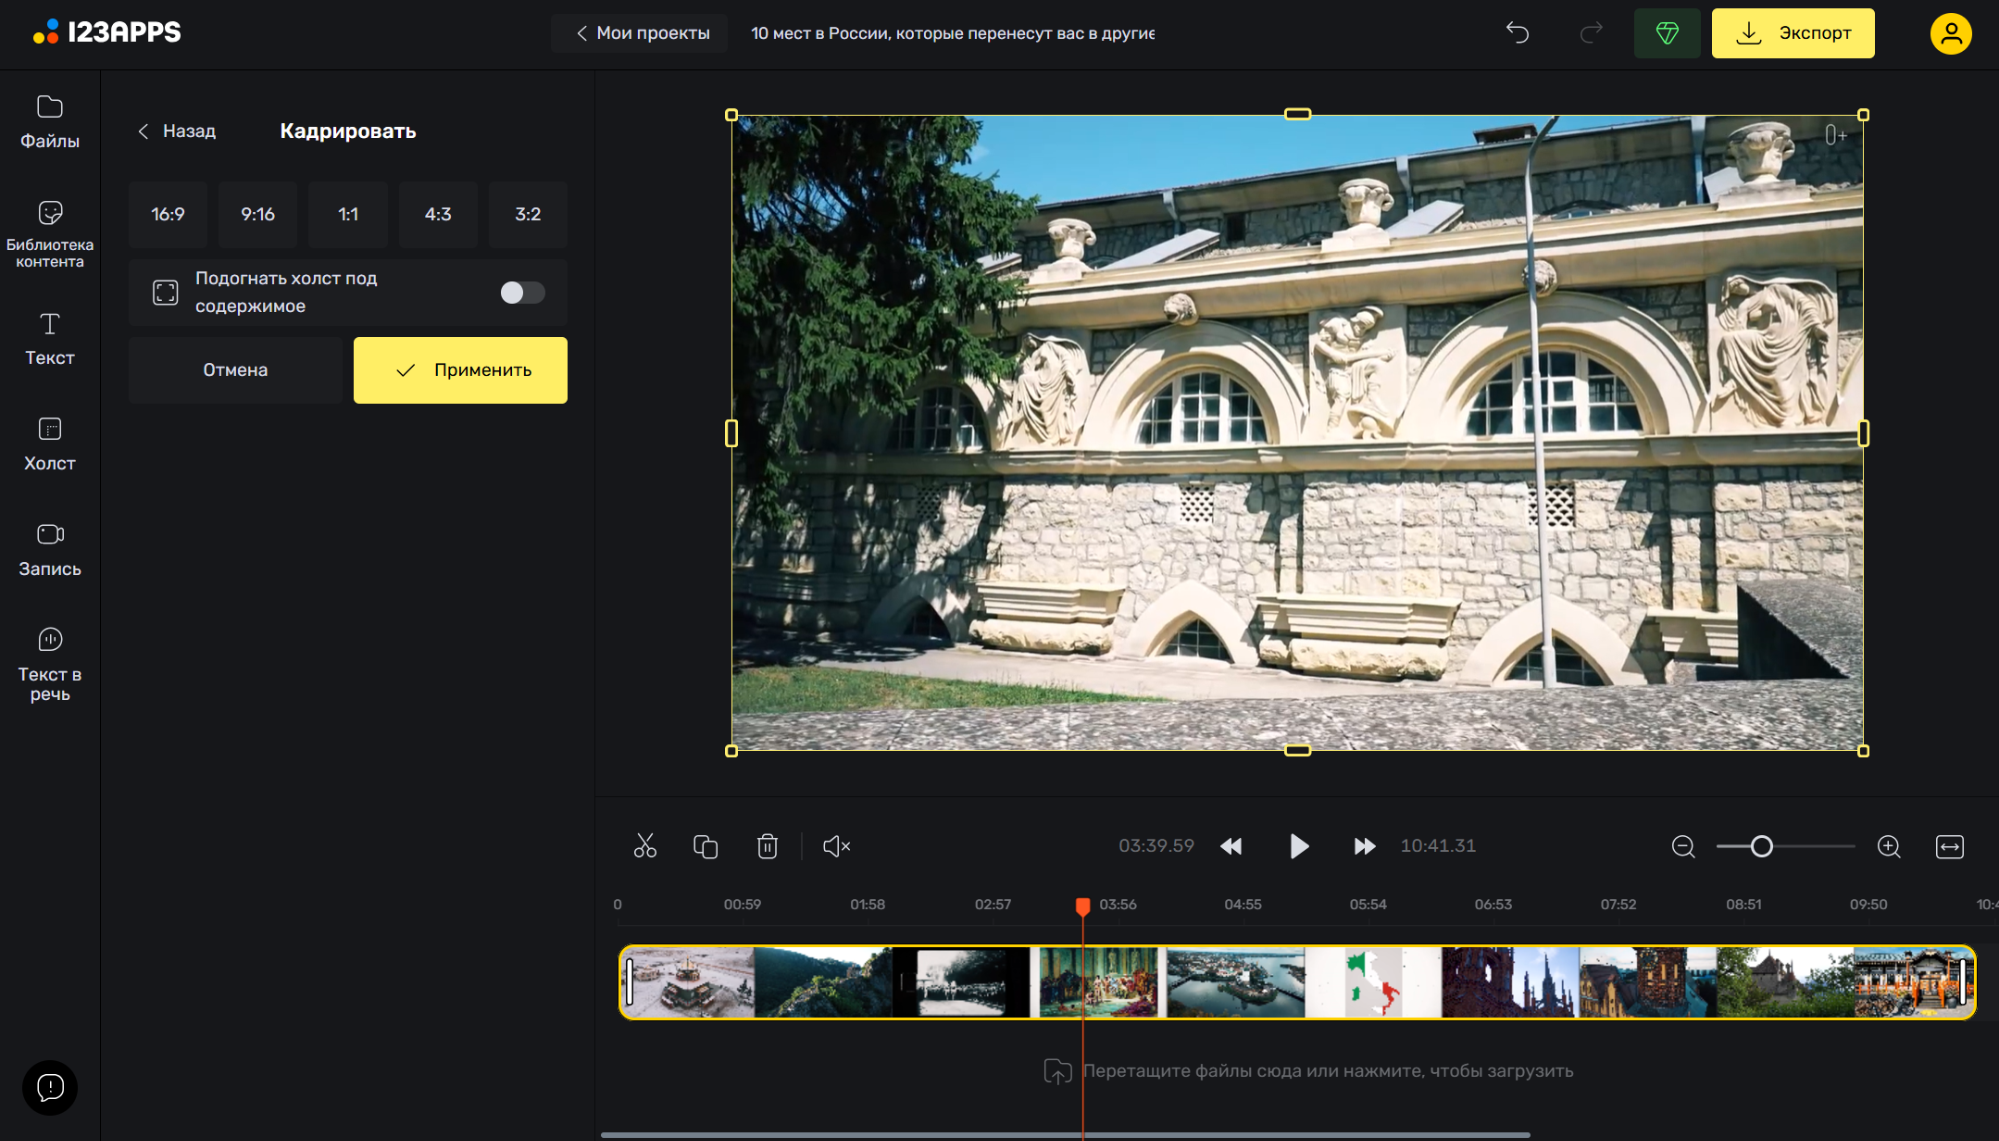This screenshot has height=1141, width=1999.
Task: Click the duplicate clip icon
Action: tap(705, 846)
